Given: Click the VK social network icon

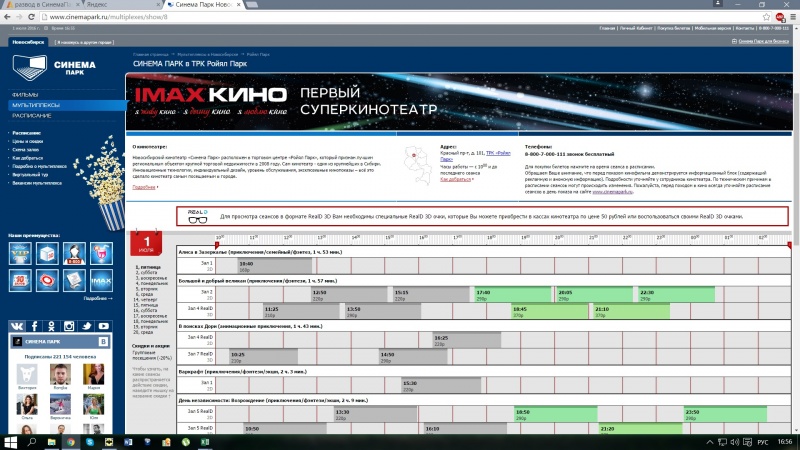Looking at the screenshot, I should 17,326.
